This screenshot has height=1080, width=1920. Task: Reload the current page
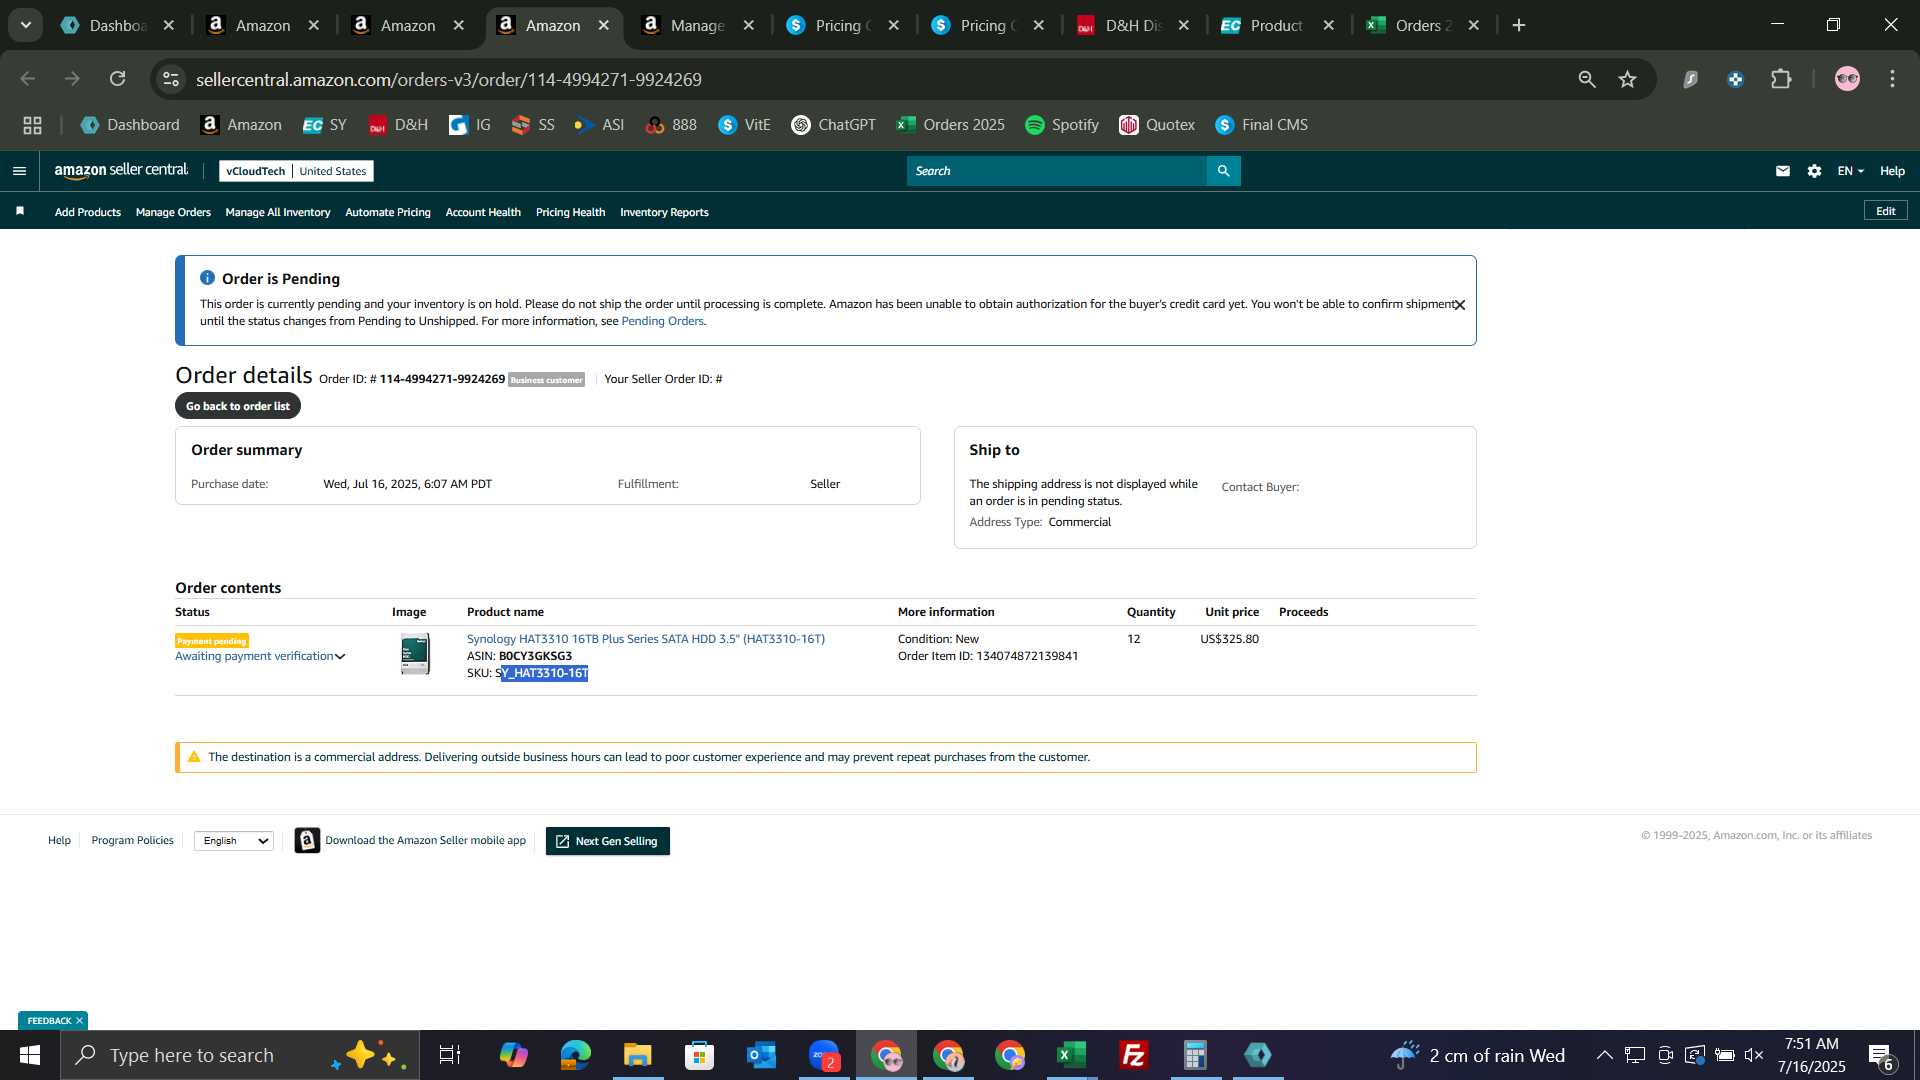(118, 79)
